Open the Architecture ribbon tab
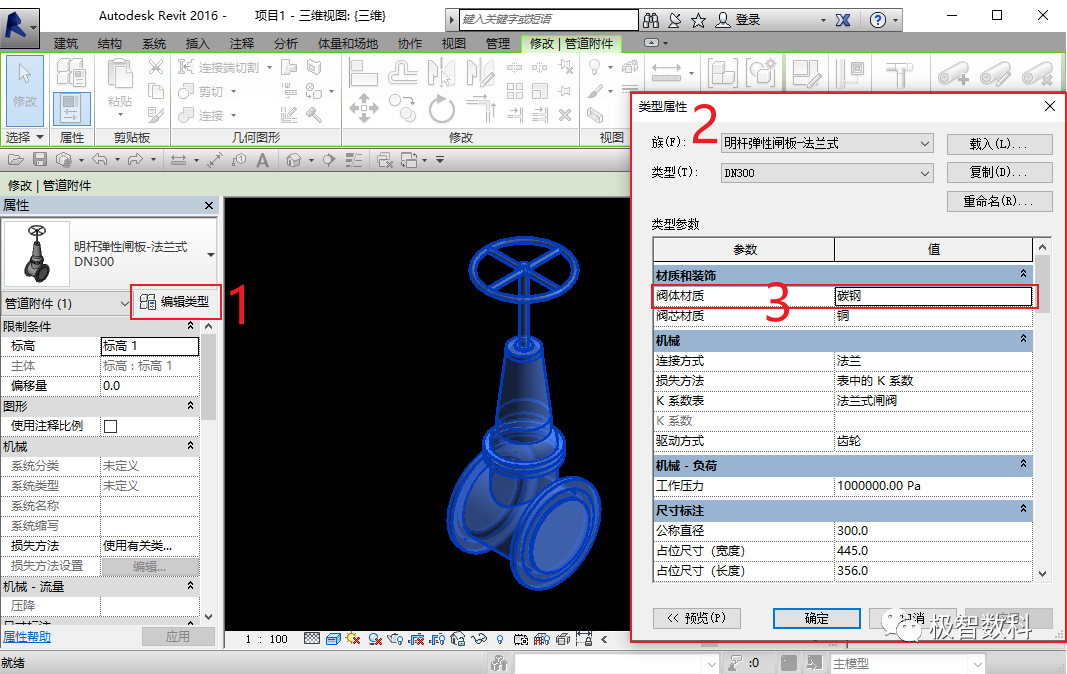Image resolution: width=1067 pixels, height=674 pixels. [x=66, y=44]
